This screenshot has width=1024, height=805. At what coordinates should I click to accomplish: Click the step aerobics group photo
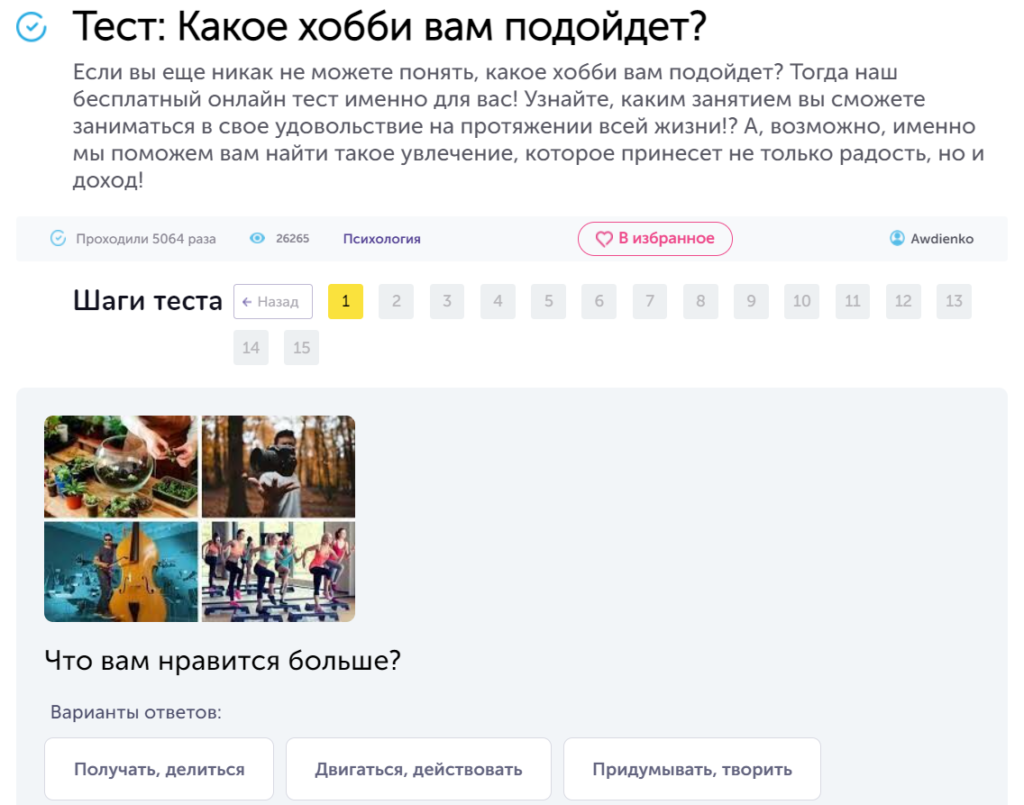pyautogui.click(x=278, y=571)
